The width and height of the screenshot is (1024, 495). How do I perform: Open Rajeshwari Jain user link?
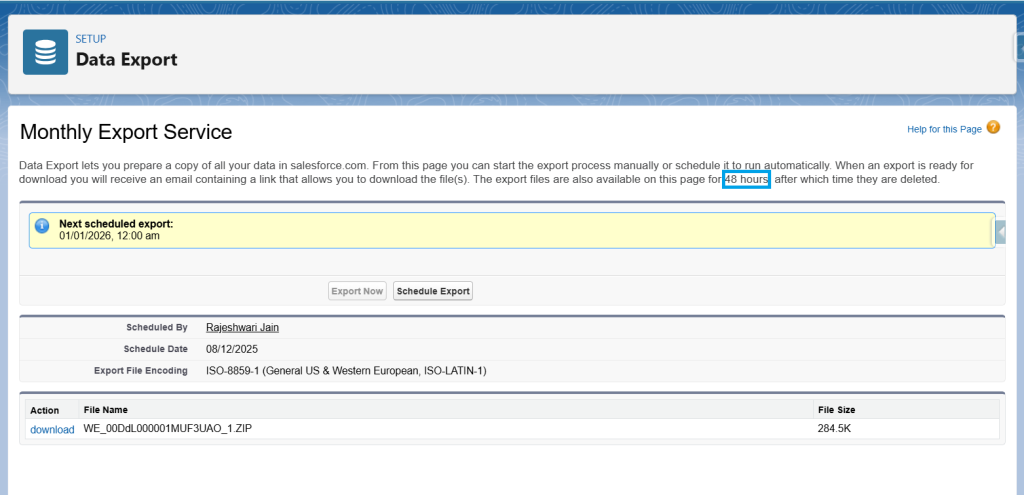(x=242, y=327)
